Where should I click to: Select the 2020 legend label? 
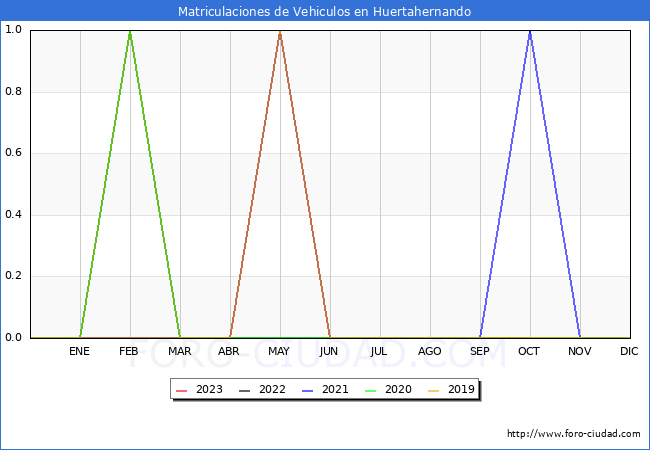click(x=398, y=390)
